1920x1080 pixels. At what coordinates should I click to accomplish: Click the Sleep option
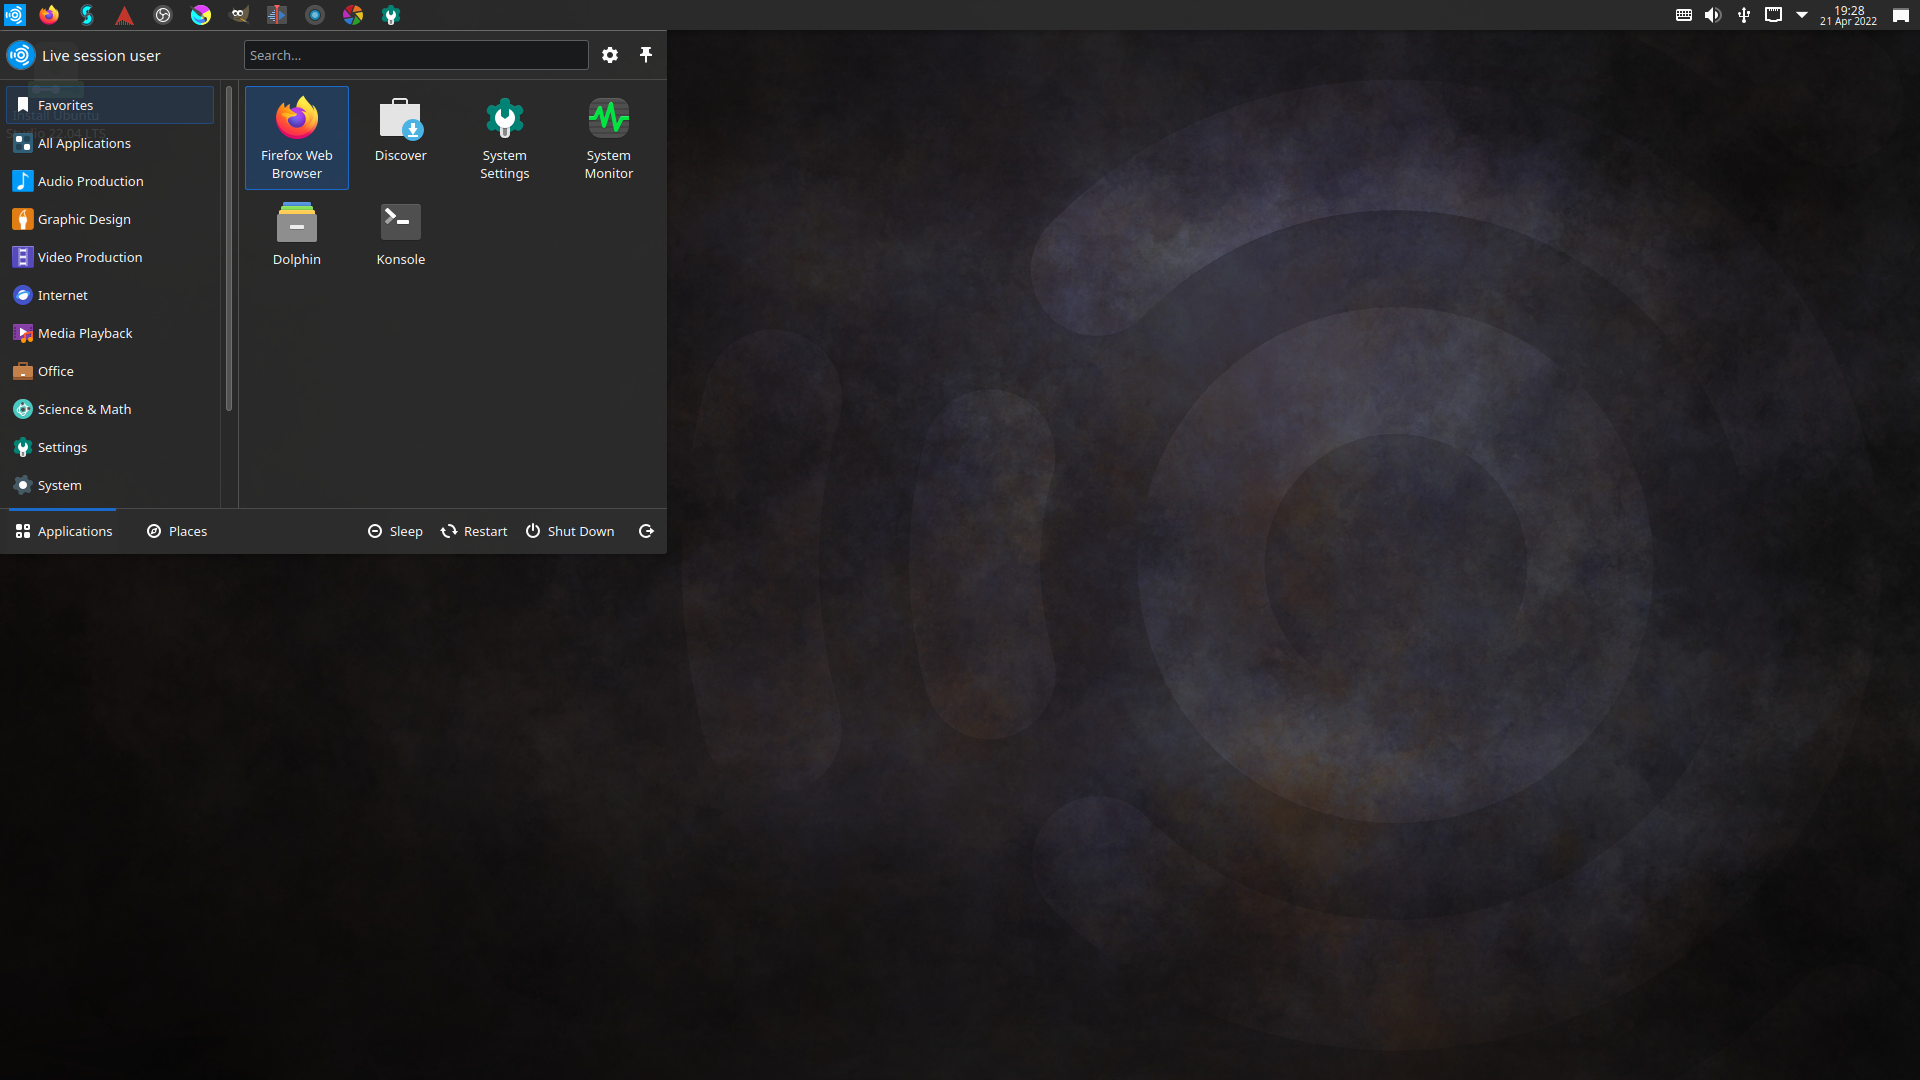394,531
